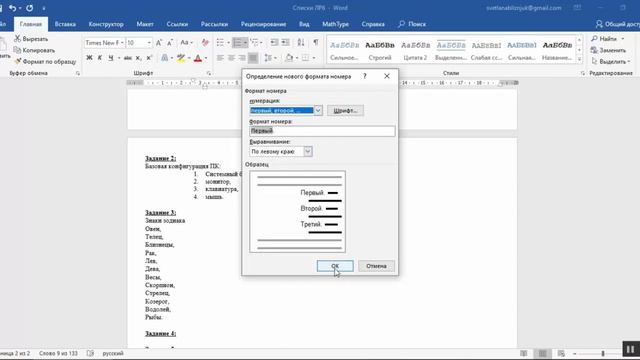Open the Макет ribbon tab
This screenshot has width=640, height=360.
coord(145,24)
